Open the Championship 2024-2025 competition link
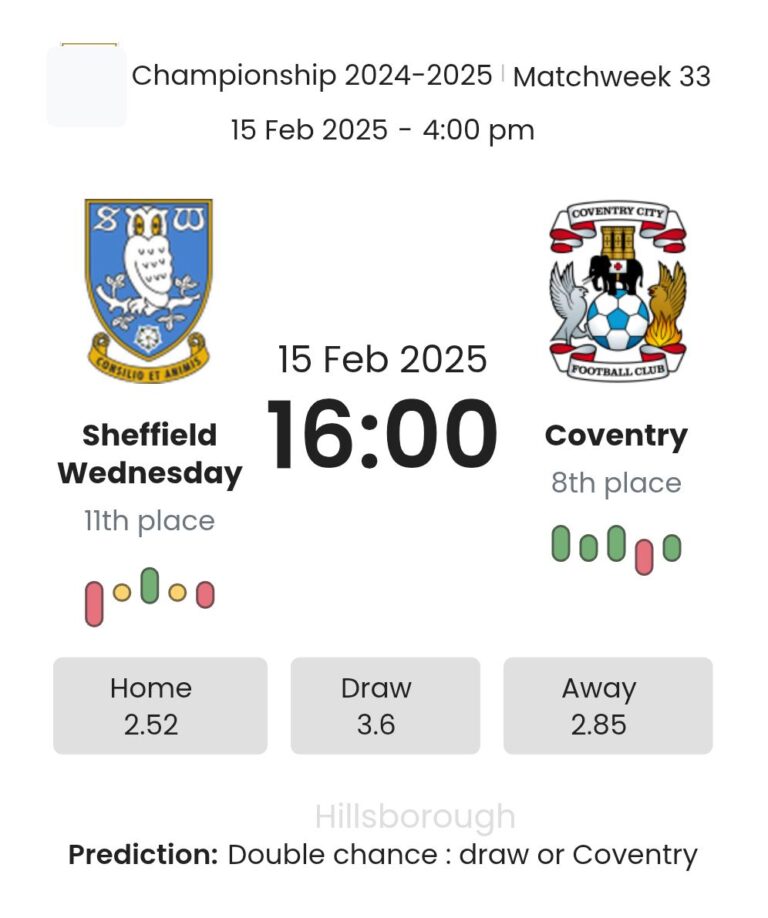Viewport: 768px width, 918px height. click(x=312, y=75)
